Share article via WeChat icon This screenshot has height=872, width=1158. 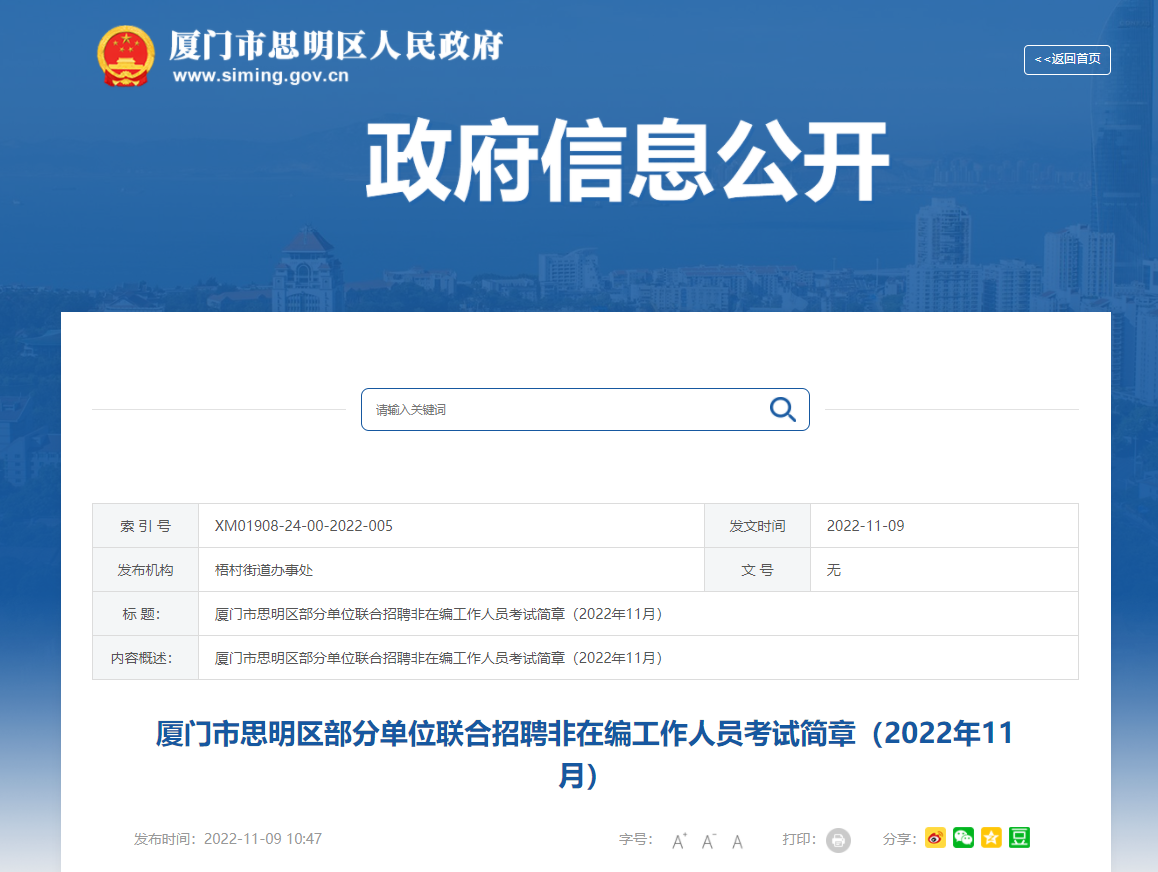963,838
